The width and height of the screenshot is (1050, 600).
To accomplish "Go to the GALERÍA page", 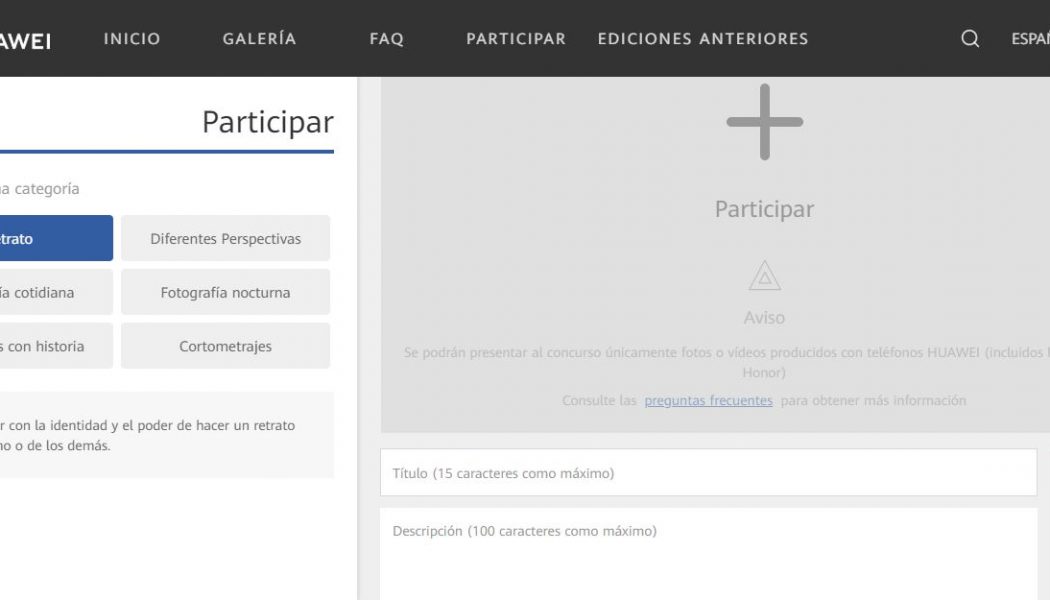I will click(259, 39).
